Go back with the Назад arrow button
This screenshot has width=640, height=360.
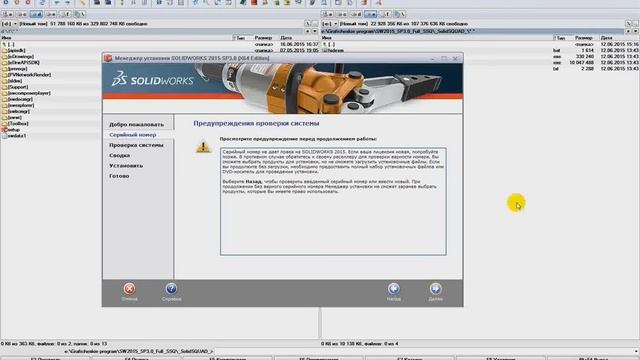coord(393,289)
